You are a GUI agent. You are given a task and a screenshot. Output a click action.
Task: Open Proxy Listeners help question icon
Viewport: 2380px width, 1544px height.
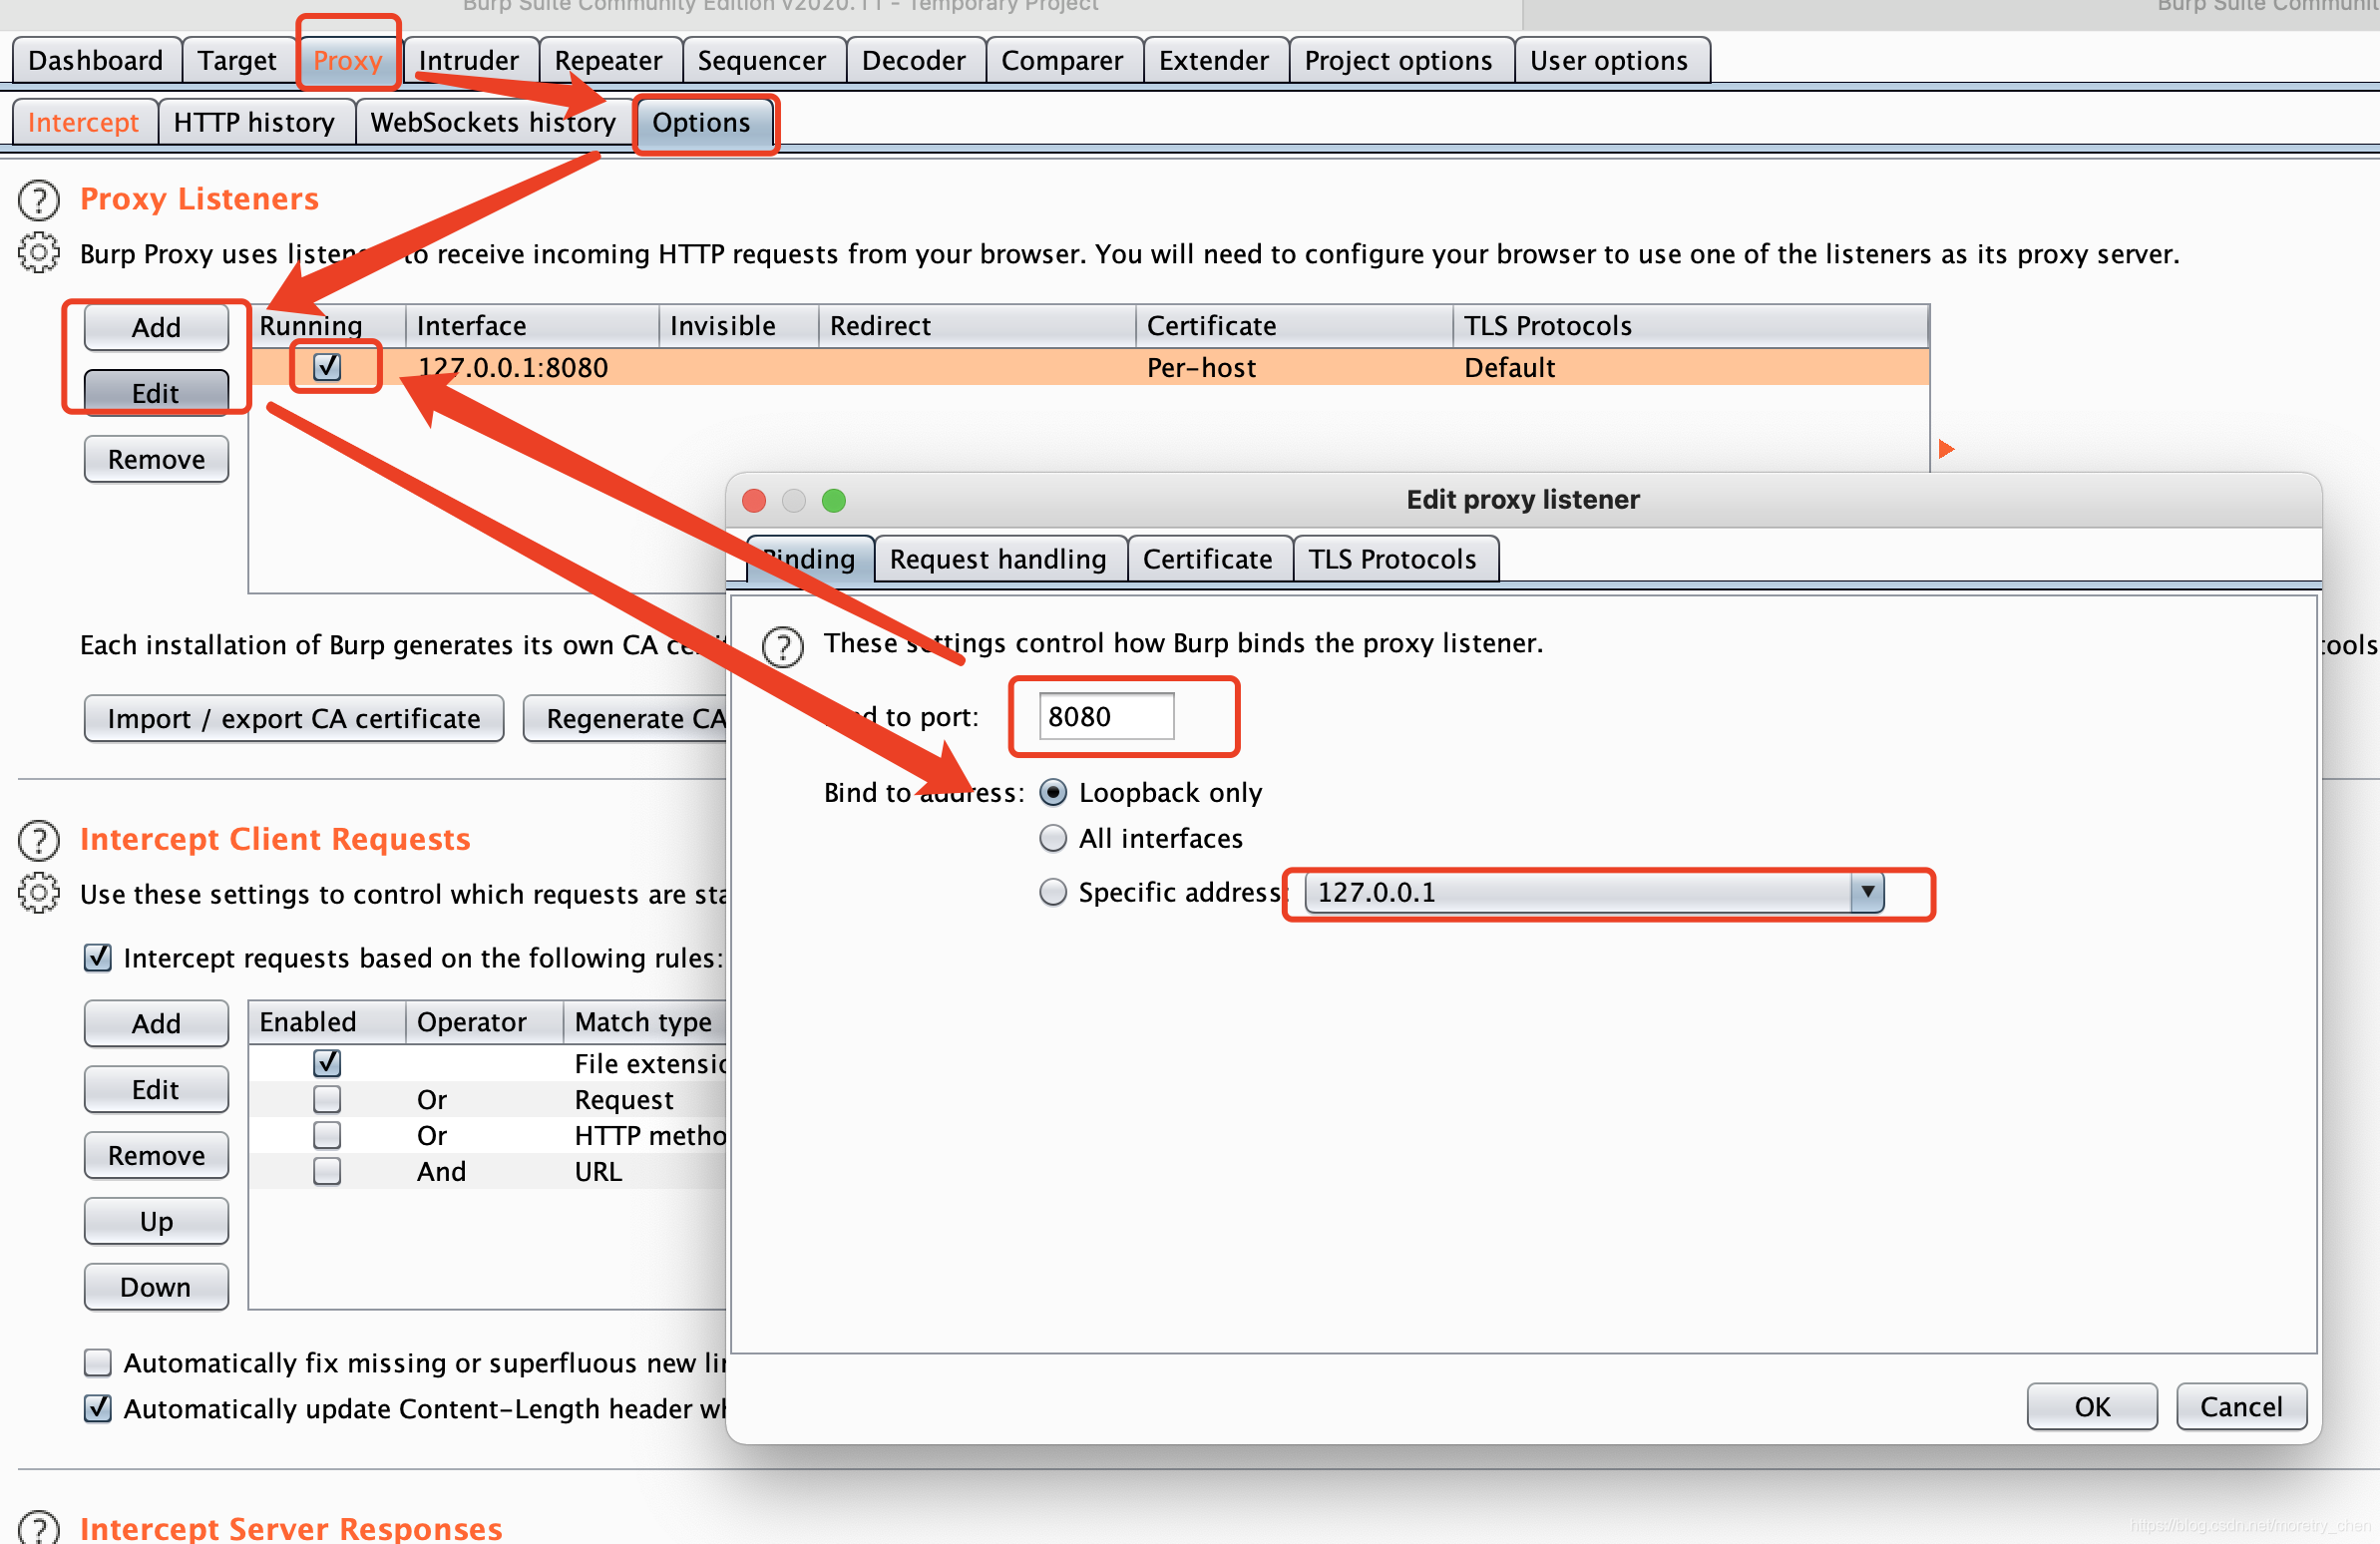[x=39, y=200]
